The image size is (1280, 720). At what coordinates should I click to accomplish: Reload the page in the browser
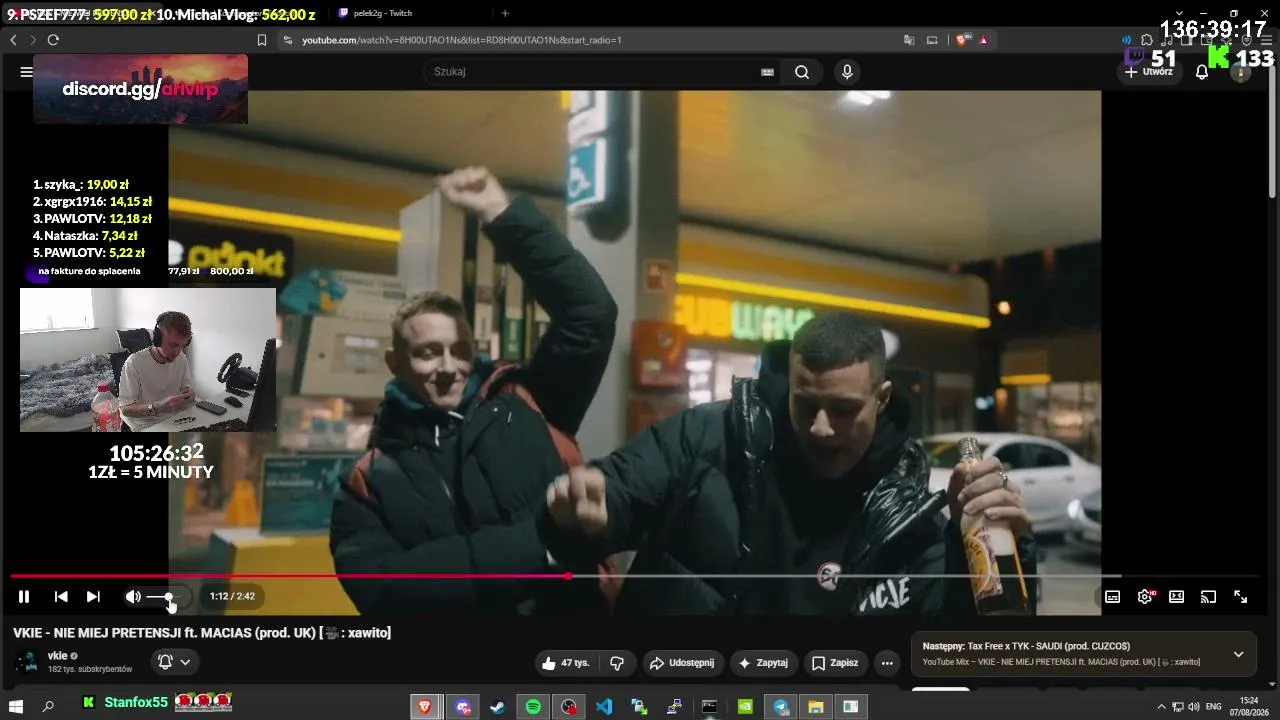point(53,40)
